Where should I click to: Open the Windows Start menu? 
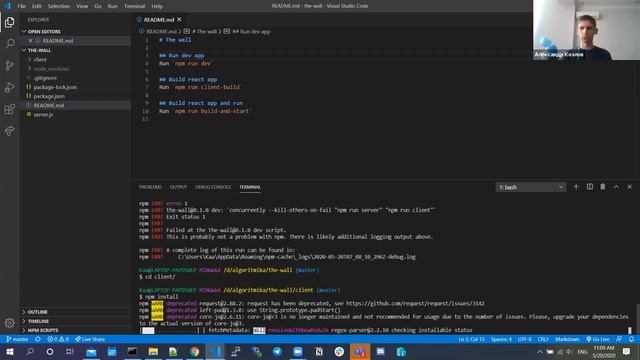[x=9, y=351]
